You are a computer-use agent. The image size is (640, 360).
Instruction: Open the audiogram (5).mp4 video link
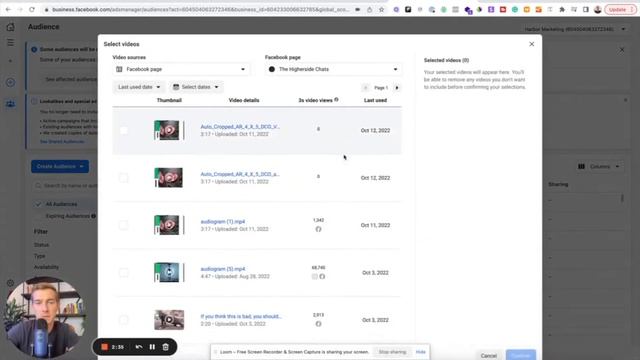[223, 269]
